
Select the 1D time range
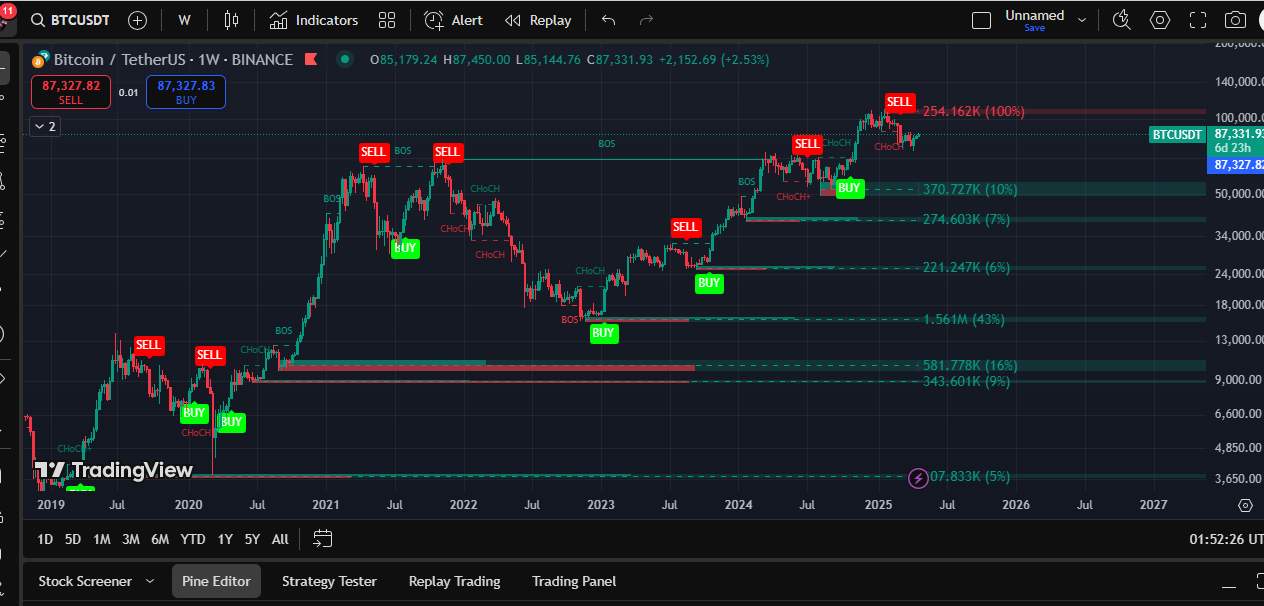click(45, 539)
